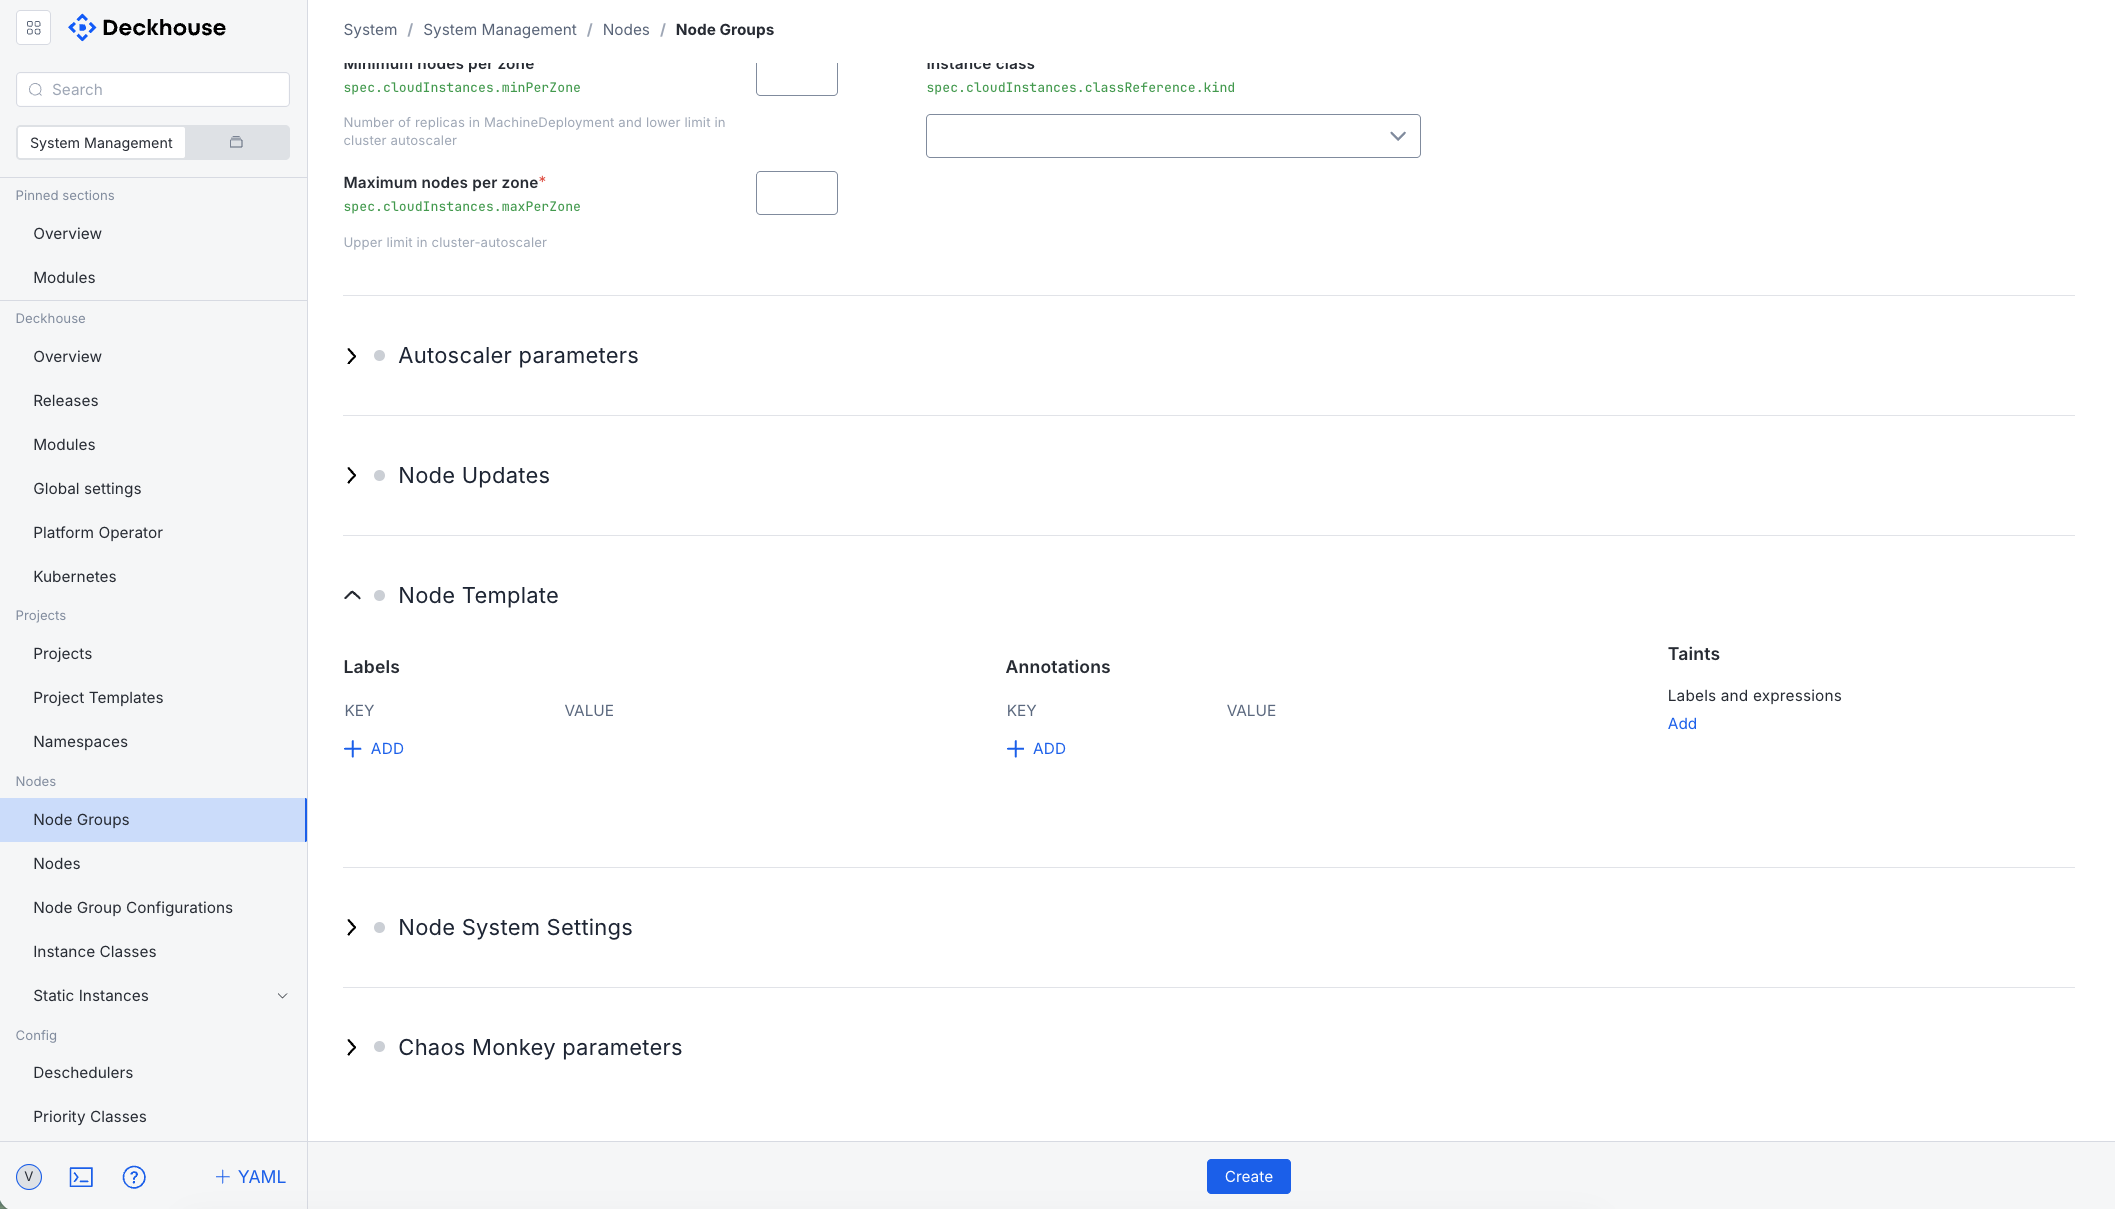Click spec.cloudInstances.maxPerZone text
This screenshot has height=1209, width=2115.
pos(462,207)
